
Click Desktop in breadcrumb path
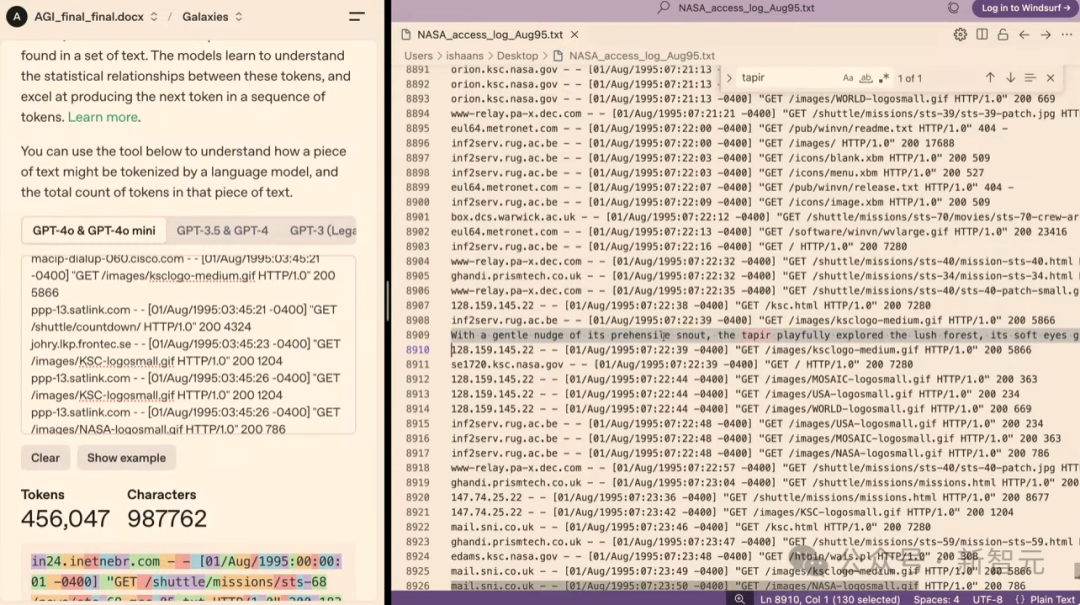(517, 56)
